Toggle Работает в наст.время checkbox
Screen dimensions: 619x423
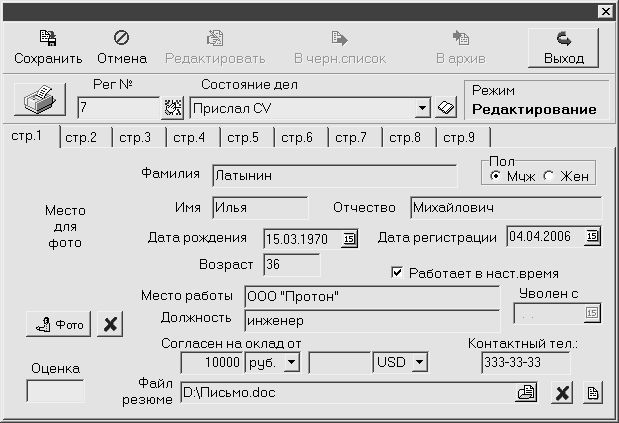point(397,272)
